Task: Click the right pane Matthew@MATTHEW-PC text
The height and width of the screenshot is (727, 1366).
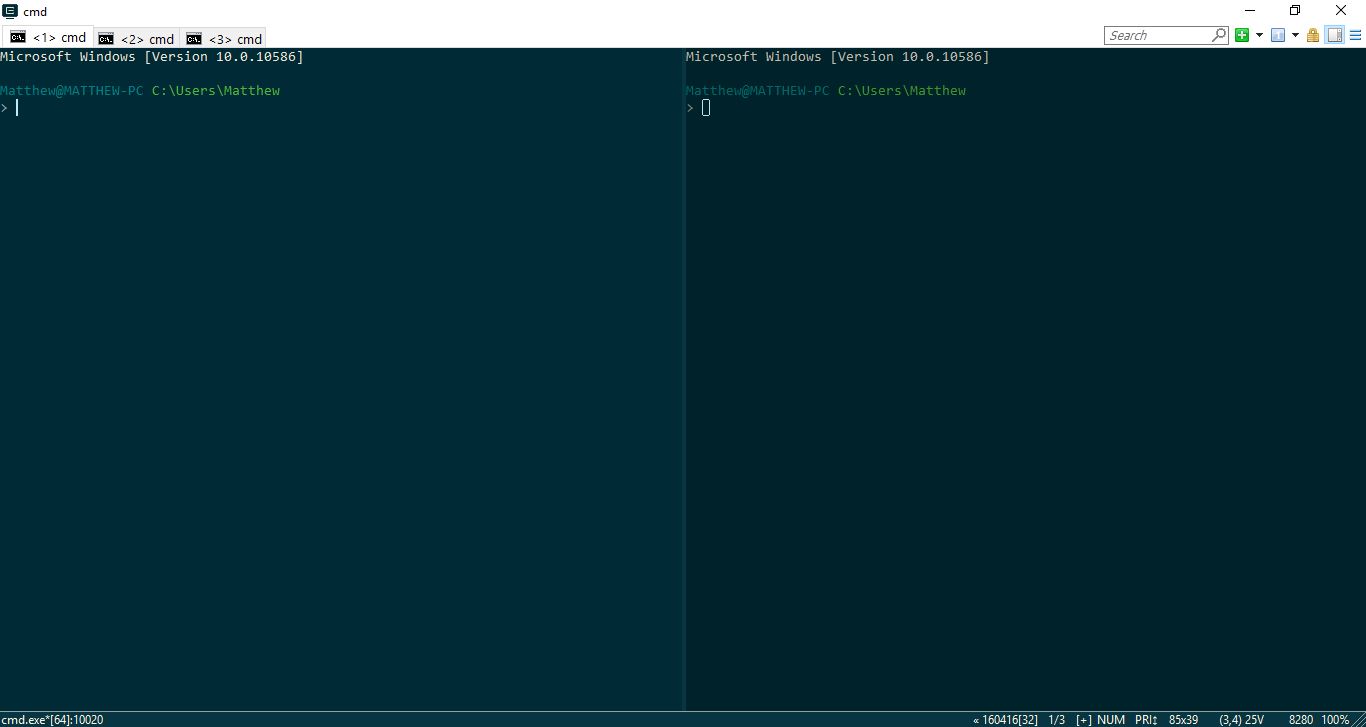Action: point(758,91)
